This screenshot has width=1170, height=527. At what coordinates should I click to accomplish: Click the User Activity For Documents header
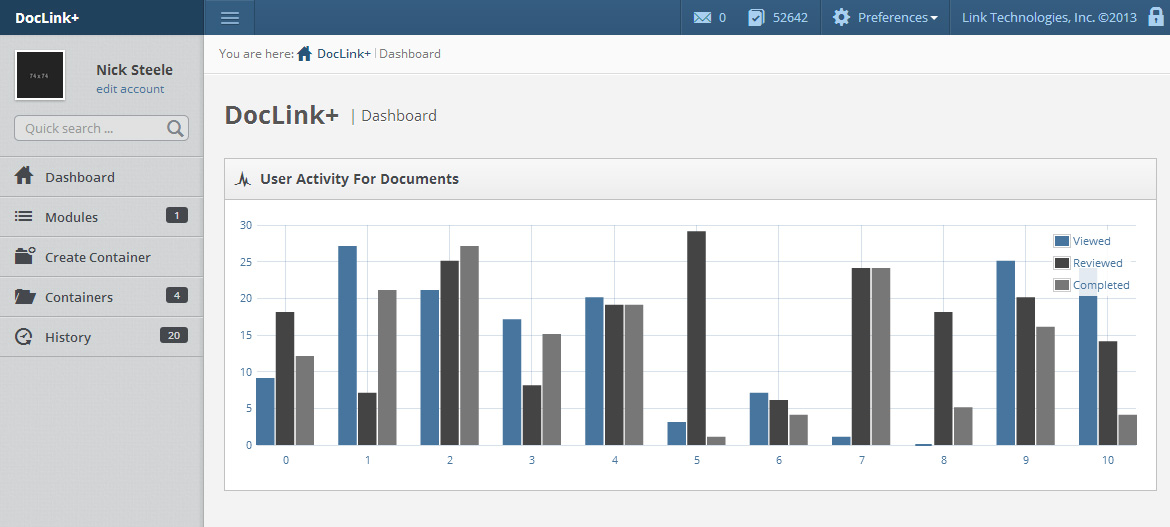359,179
